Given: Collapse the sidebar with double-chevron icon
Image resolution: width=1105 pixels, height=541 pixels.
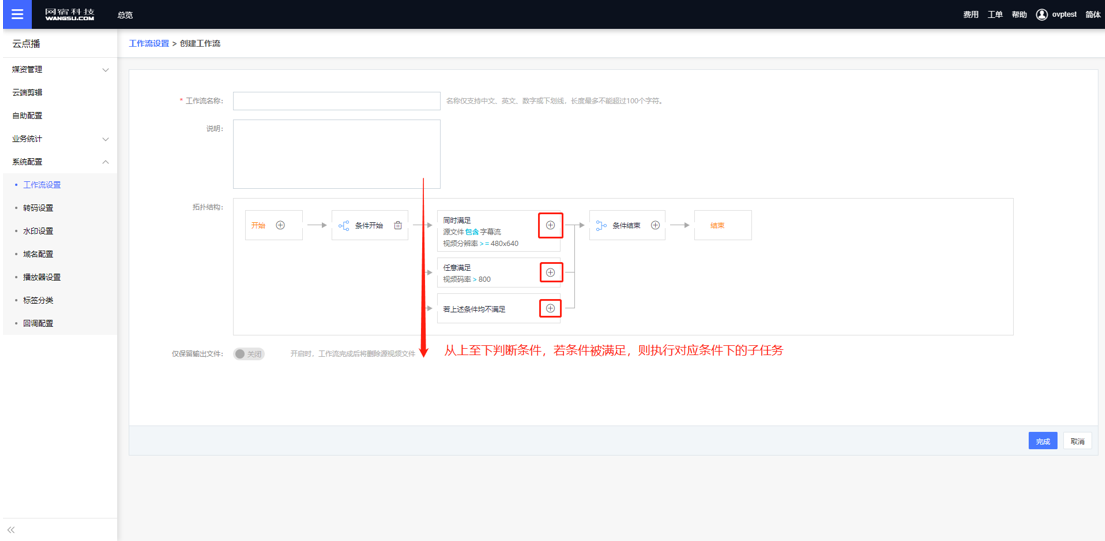Looking at the screenshot, I should [11, 530].
